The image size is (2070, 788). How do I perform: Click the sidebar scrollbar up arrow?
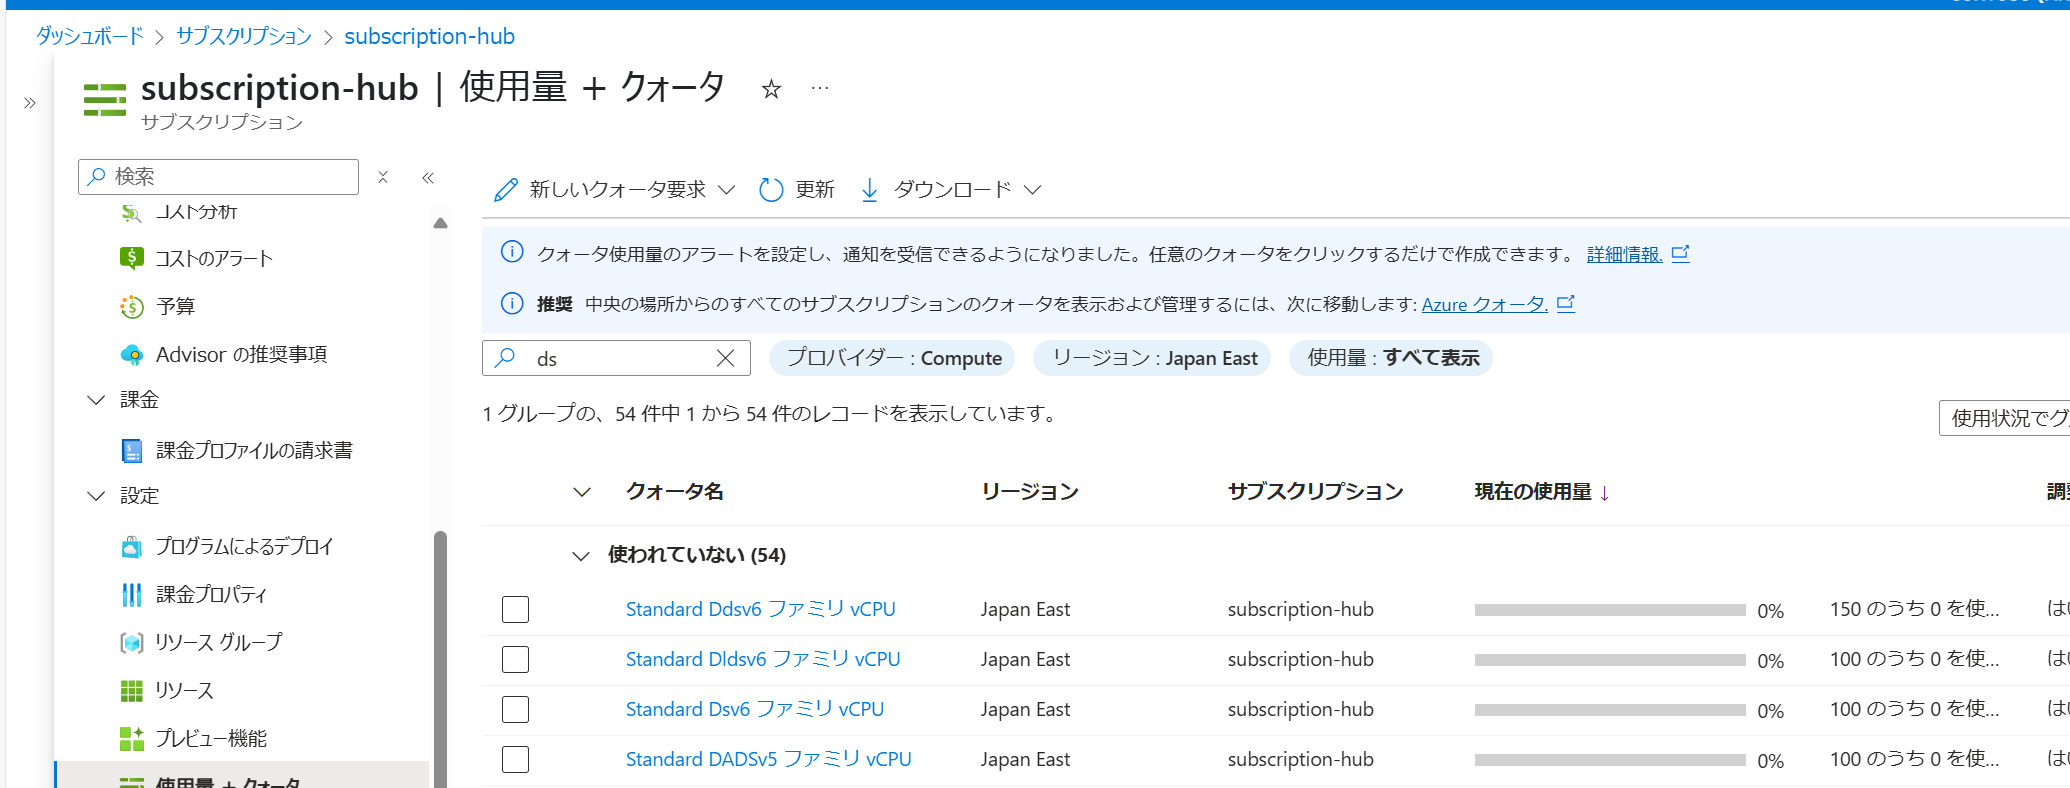[440, 223]
